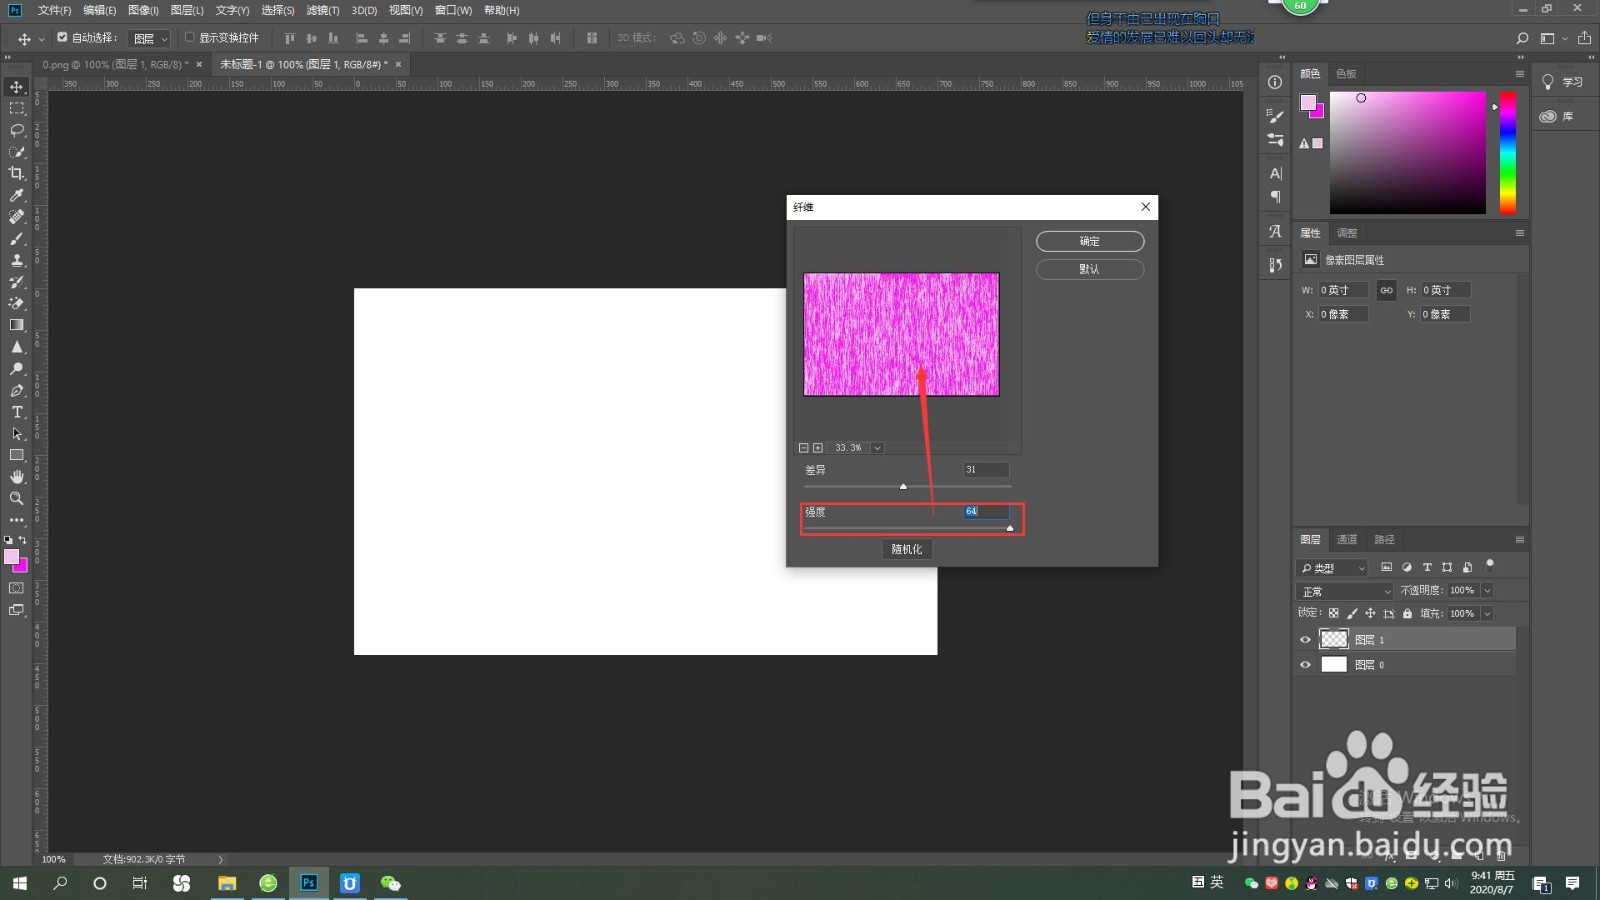Open the 图层 auto-select target dropdown
1600x900 pixels.
pyautogui.click(x=150, y=38)
